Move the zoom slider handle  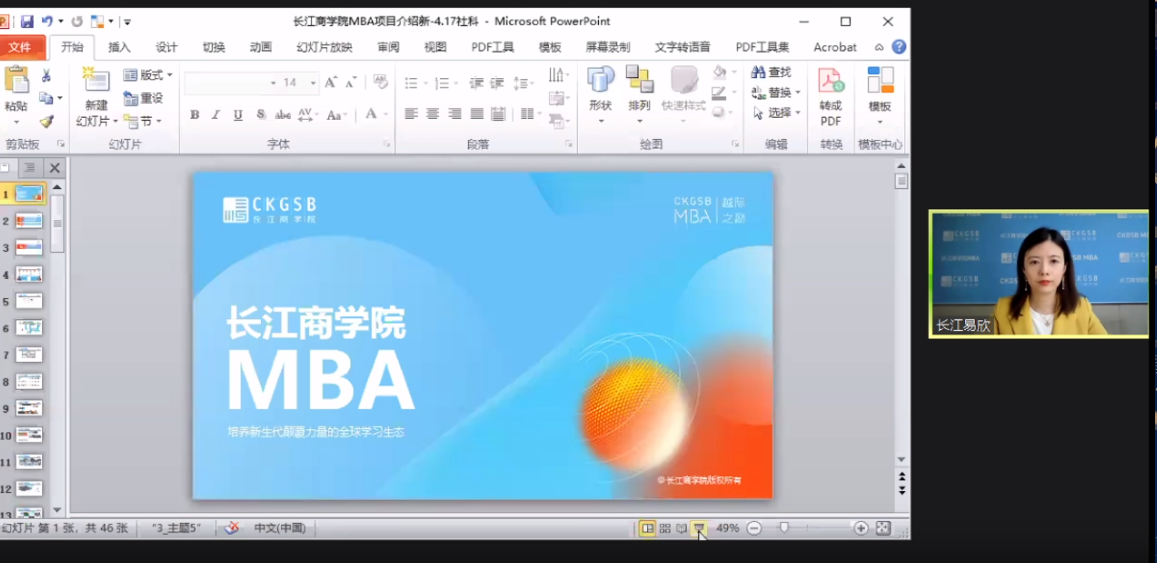pyautogui.click(x=784, y=528)
